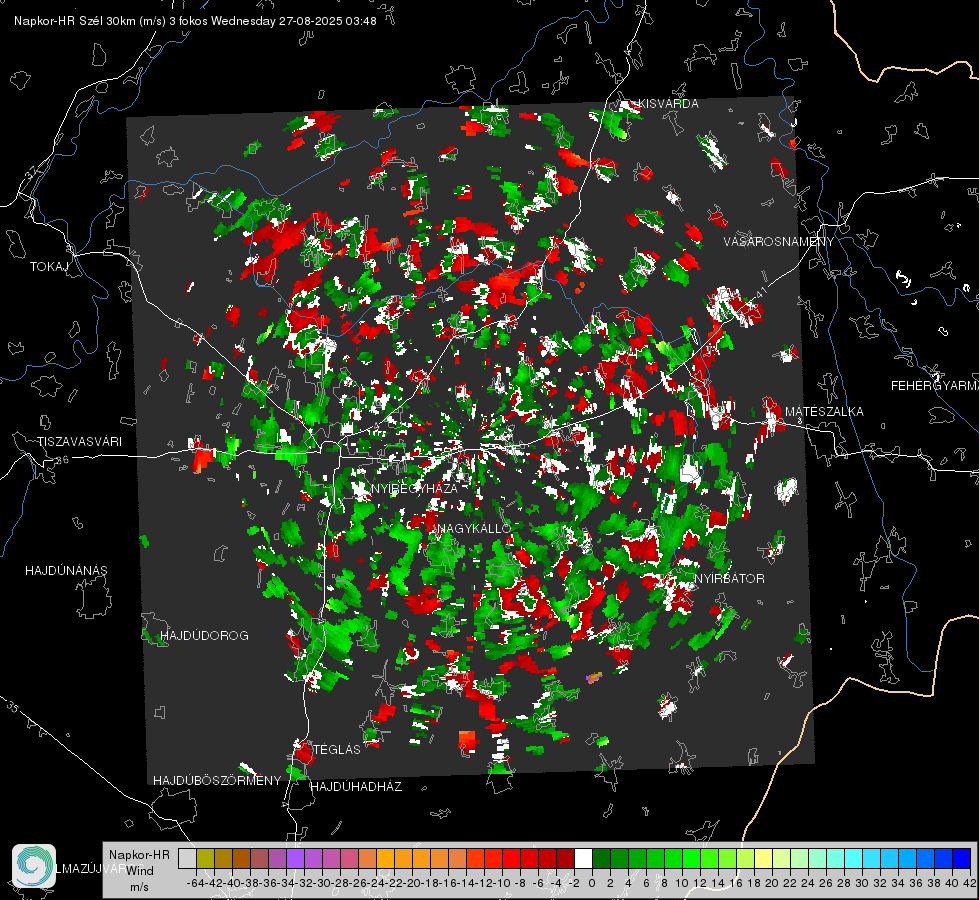Select the HAJDÚNÁNÁS city label
The image size is (979, 900).
tap(66, 571)
